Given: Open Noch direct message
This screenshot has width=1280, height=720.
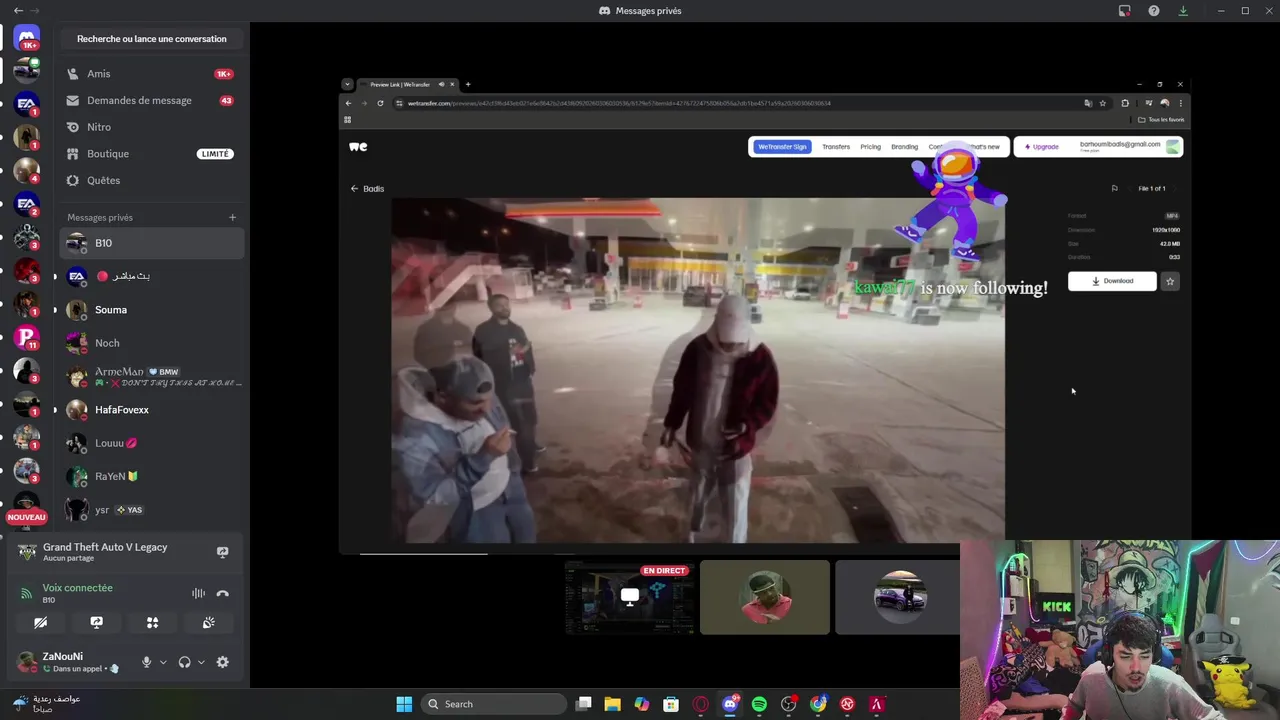Looking at the screenshot, I should tap(152, 343).
